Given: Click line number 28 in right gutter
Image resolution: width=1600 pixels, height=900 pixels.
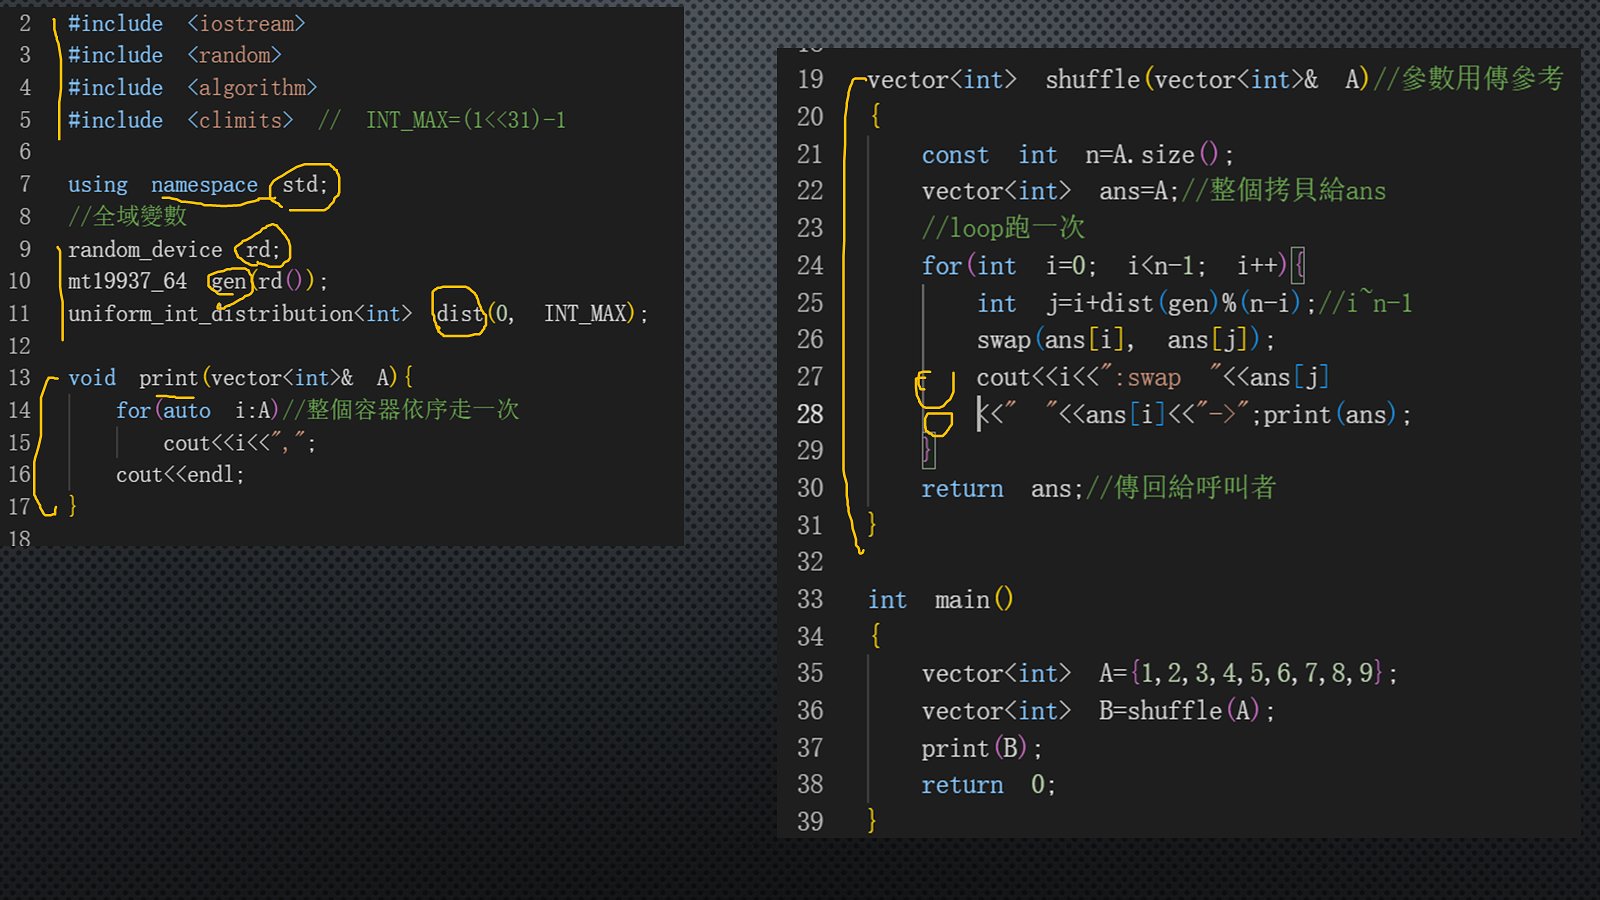Looking at the screenshot, I should tap(810, 414).
